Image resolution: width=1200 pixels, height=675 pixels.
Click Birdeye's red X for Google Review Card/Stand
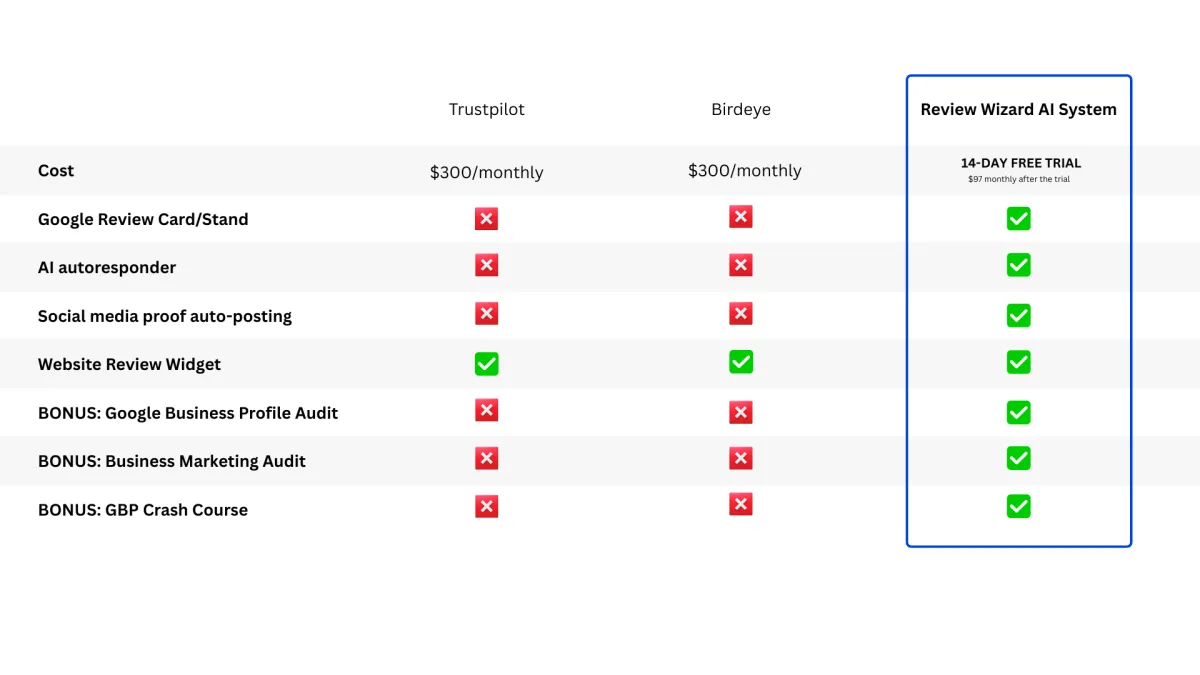coord(741,217)
